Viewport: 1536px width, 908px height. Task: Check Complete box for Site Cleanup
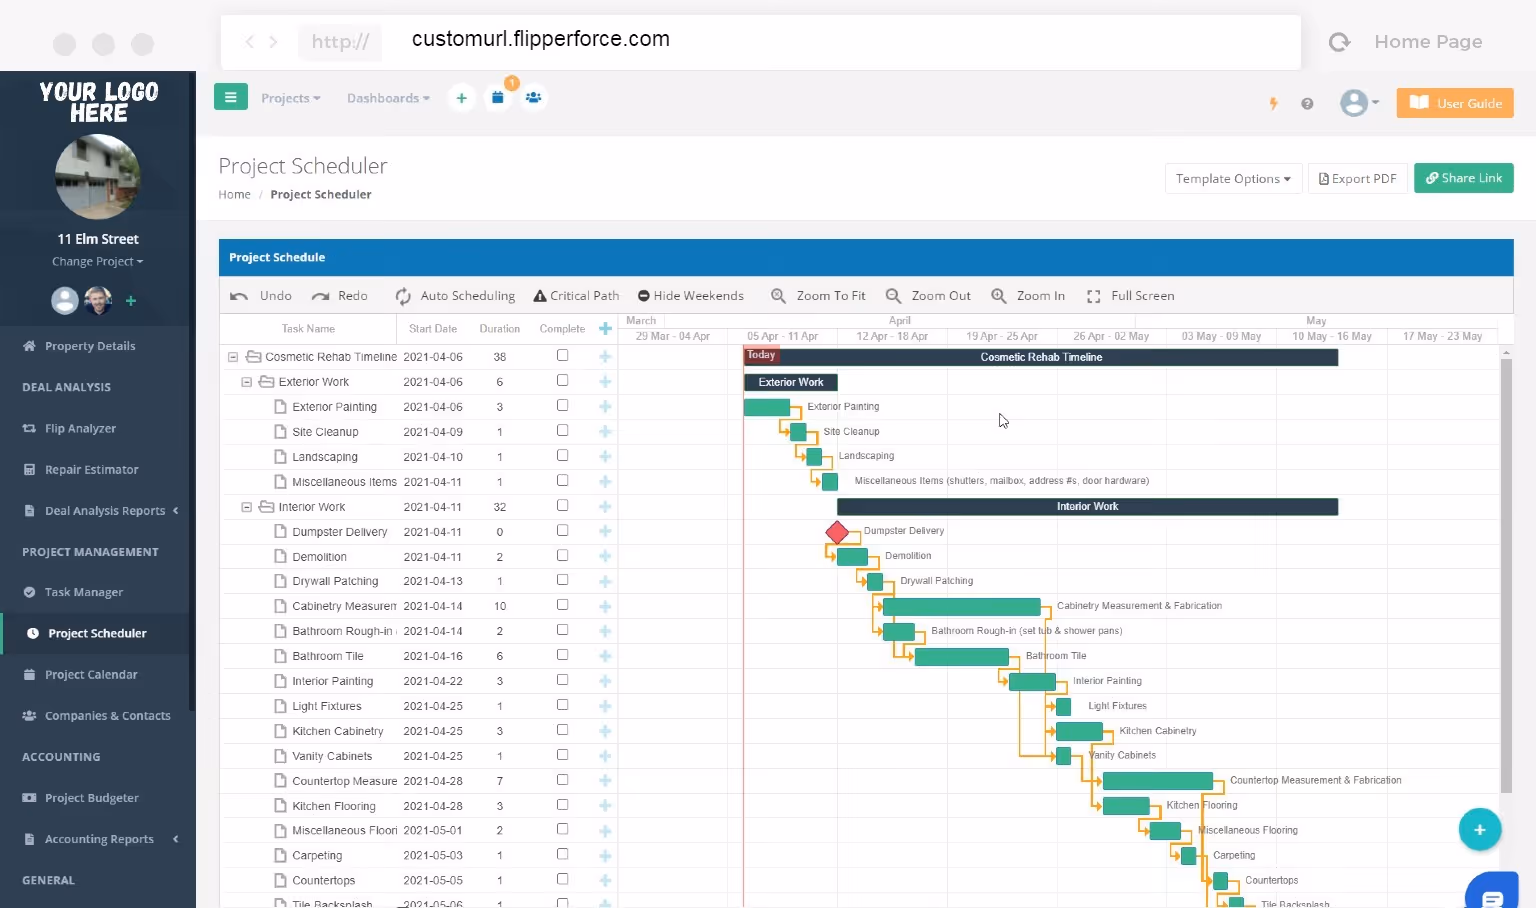pos(562,431)
